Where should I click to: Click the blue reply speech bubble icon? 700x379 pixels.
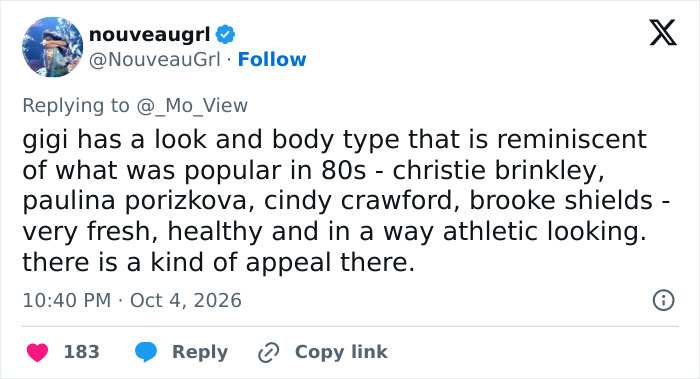[x=146, y=352]
